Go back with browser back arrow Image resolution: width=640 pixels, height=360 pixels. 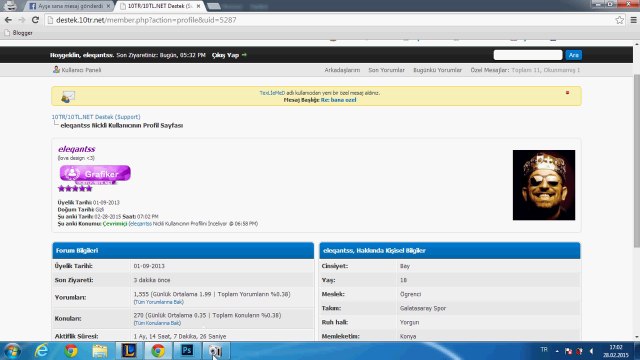coord(8,20)
